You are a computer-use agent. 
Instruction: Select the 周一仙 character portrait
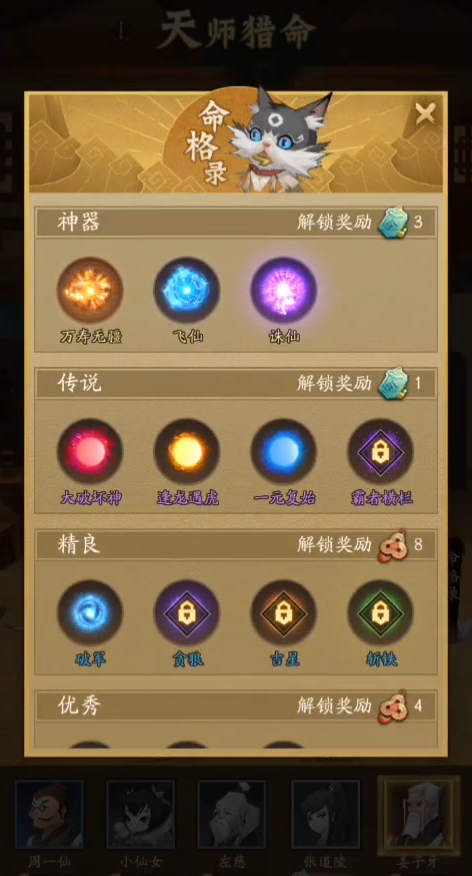coord(49,815)
